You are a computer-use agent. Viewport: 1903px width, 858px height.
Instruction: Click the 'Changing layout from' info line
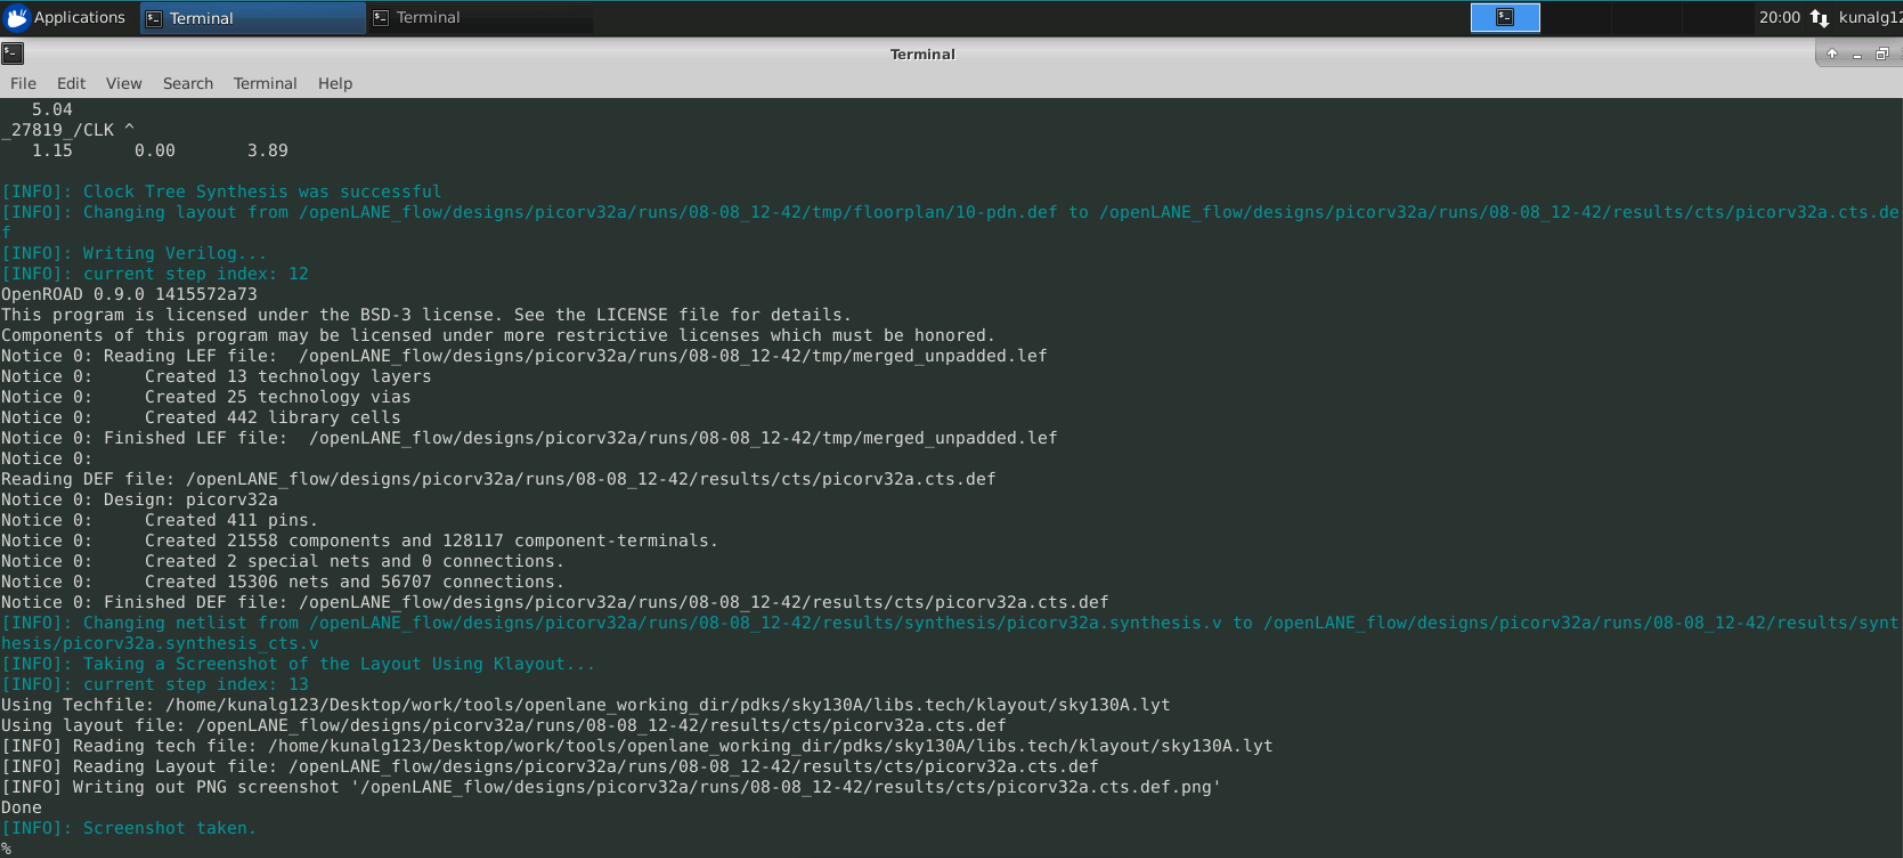(950, 222)
